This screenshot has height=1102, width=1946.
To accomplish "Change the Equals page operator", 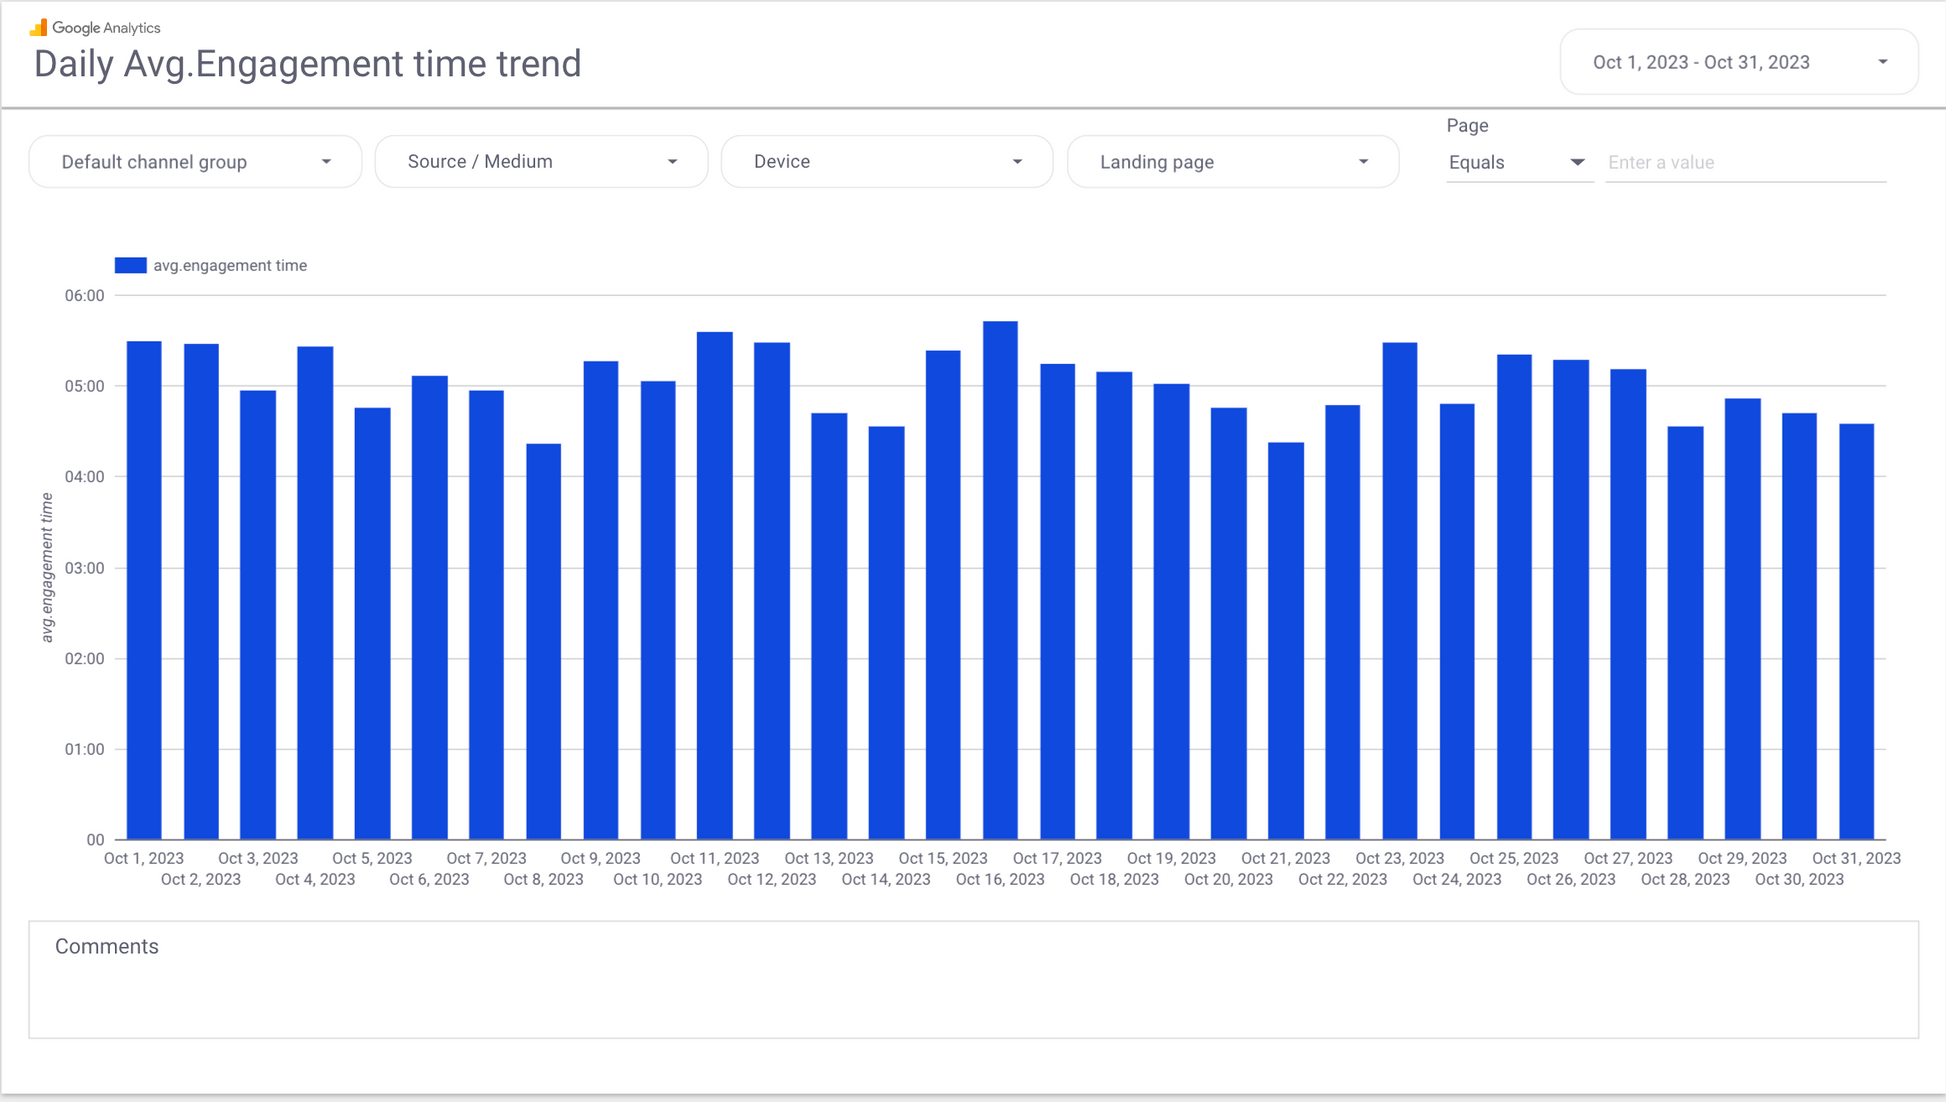I will click(1516, 163).
